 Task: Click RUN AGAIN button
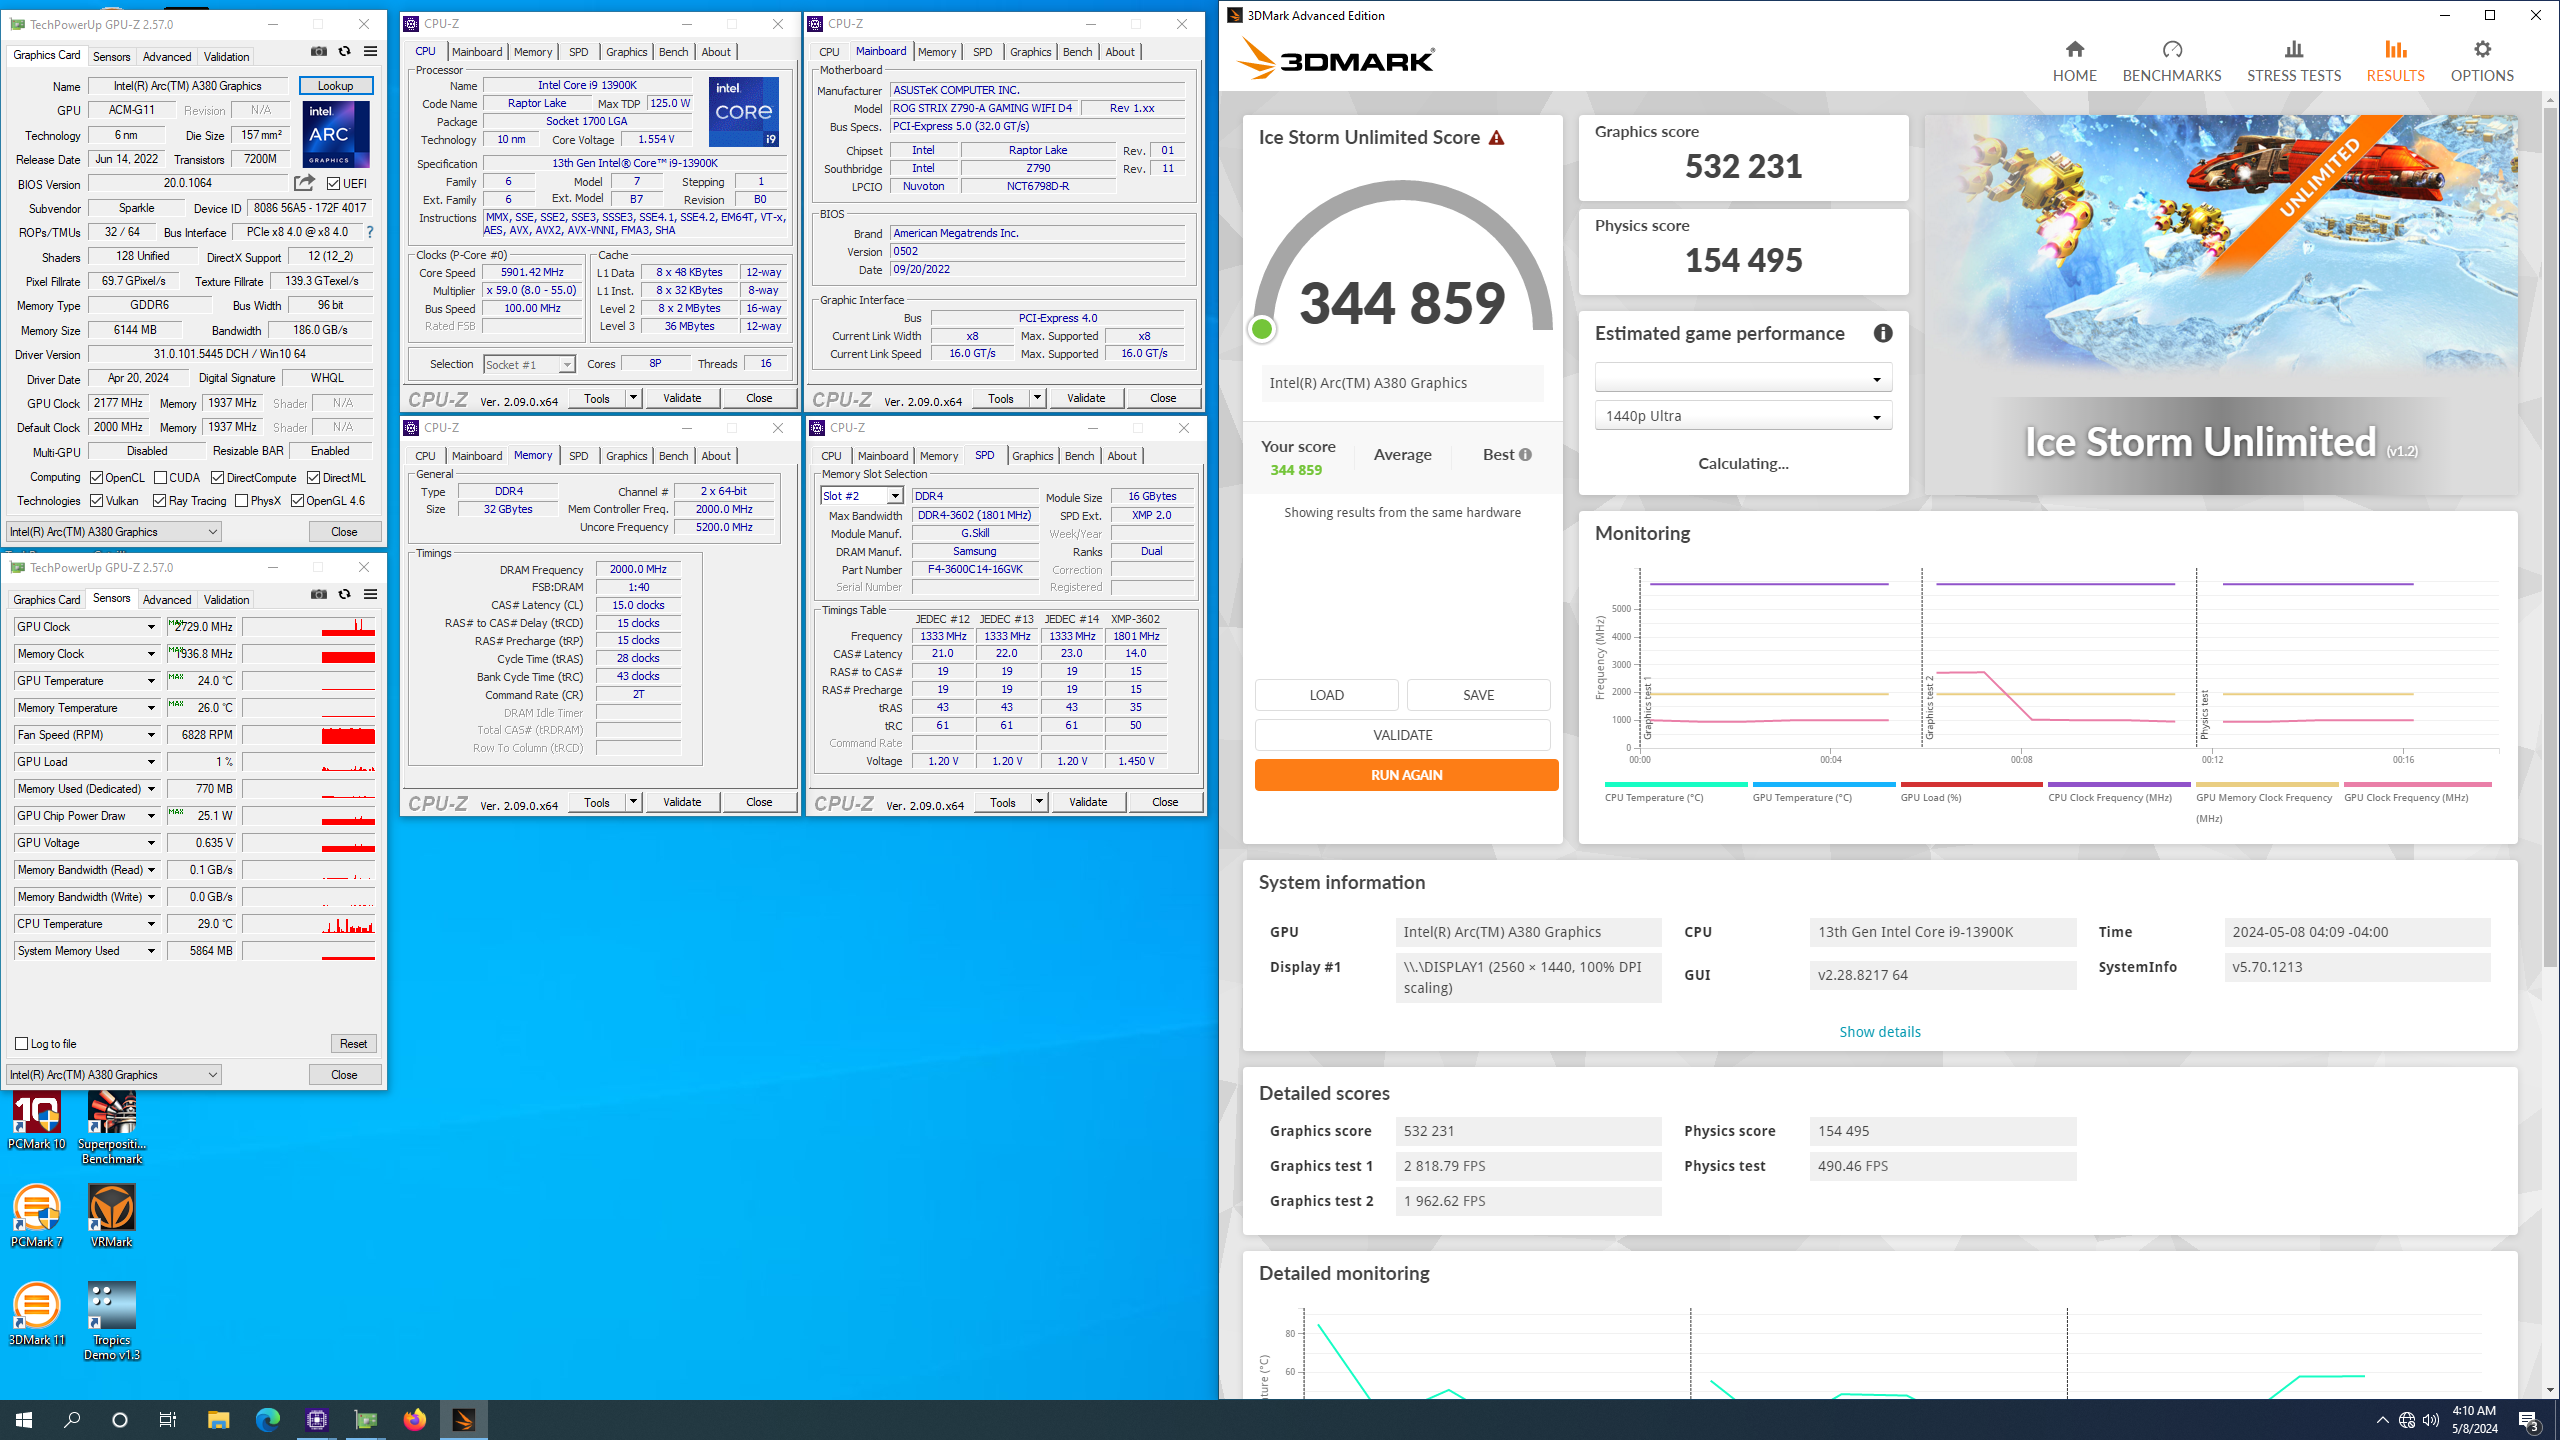(1406, 775)
